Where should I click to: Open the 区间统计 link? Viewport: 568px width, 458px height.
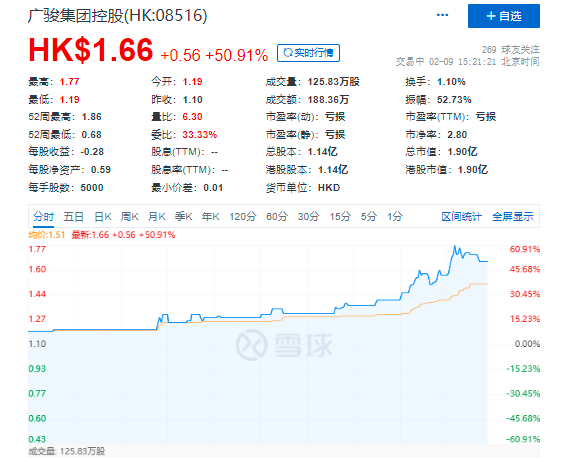pos(462,217)
